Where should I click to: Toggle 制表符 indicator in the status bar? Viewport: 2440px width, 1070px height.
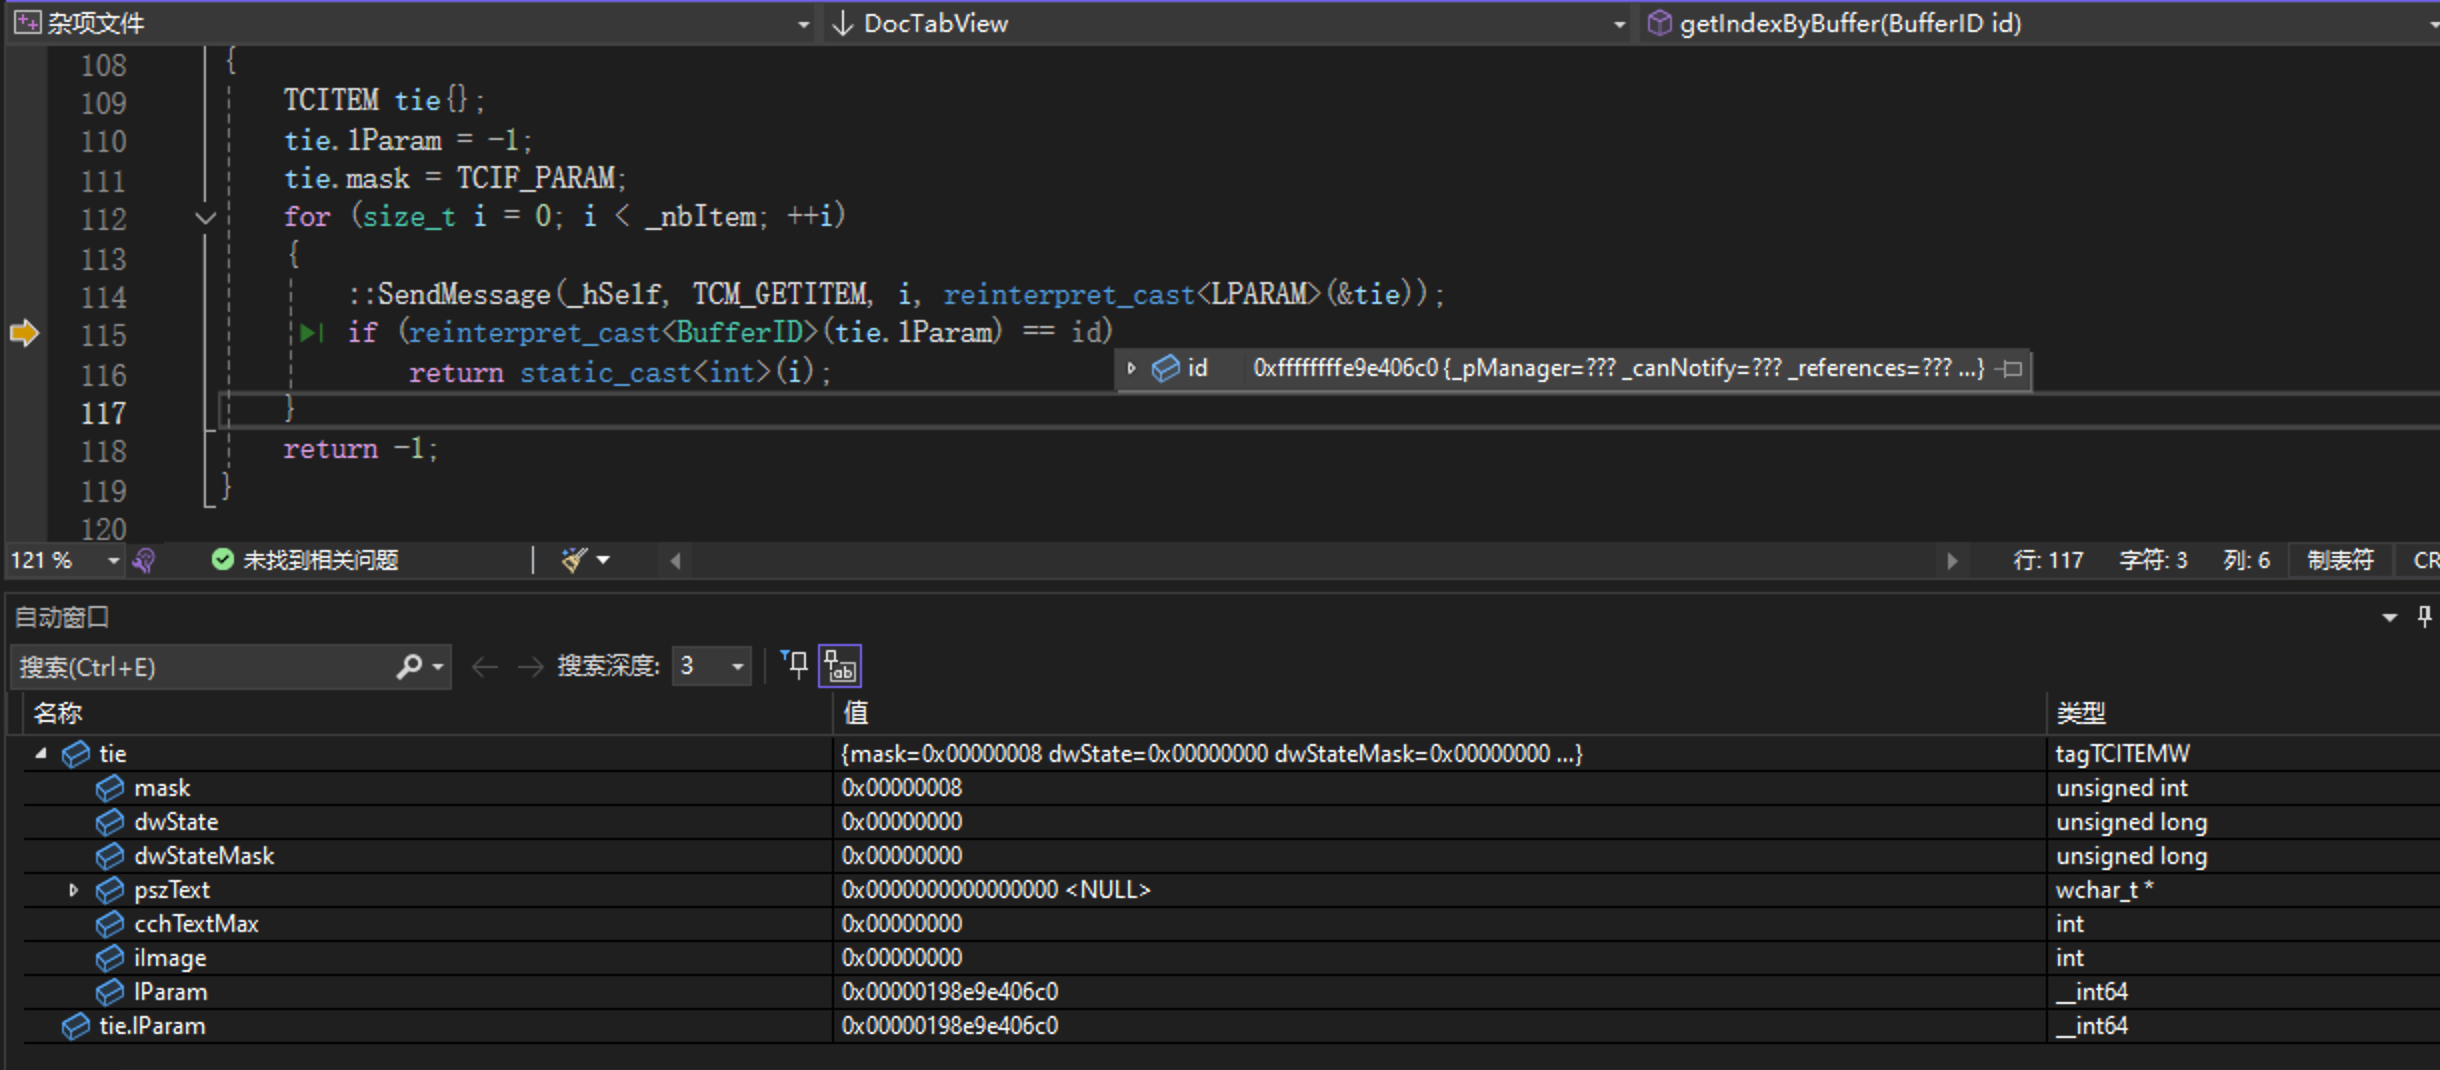[2338, 560]
